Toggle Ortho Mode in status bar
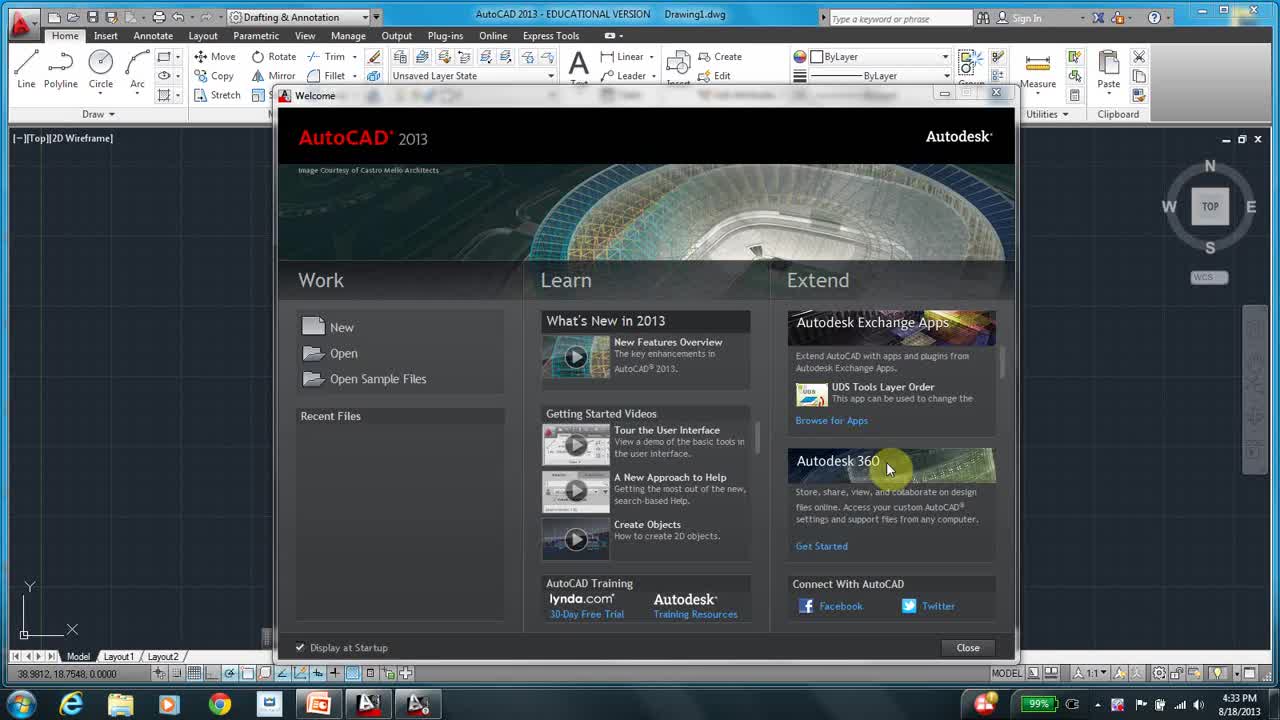 click(x=212, y=673)
